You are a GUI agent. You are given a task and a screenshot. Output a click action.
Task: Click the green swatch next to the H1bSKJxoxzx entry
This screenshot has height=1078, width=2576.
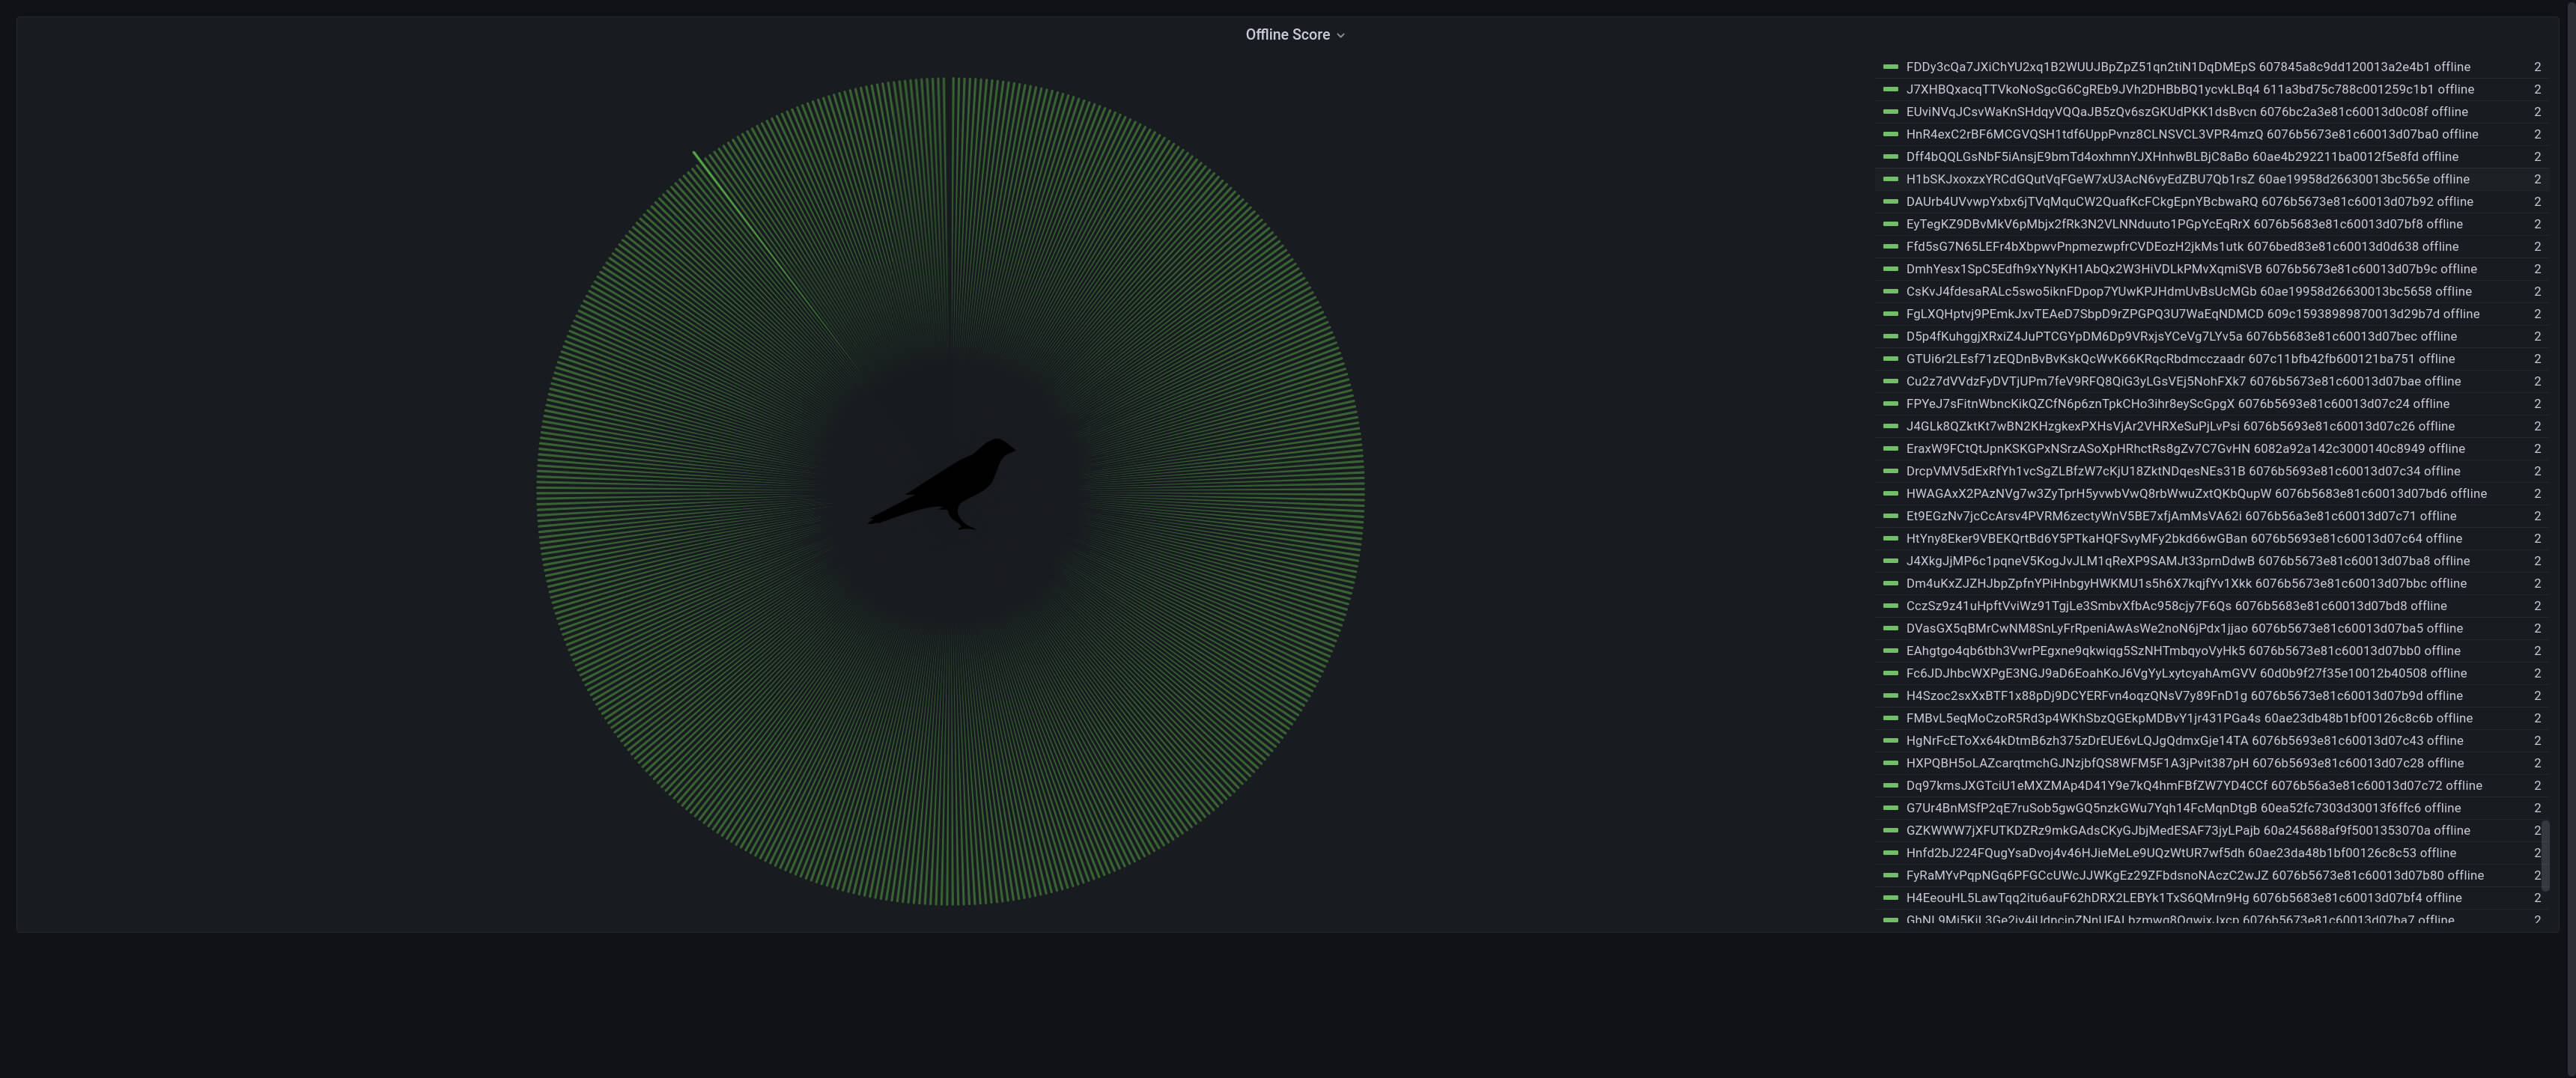click(x=1890, y=180)
